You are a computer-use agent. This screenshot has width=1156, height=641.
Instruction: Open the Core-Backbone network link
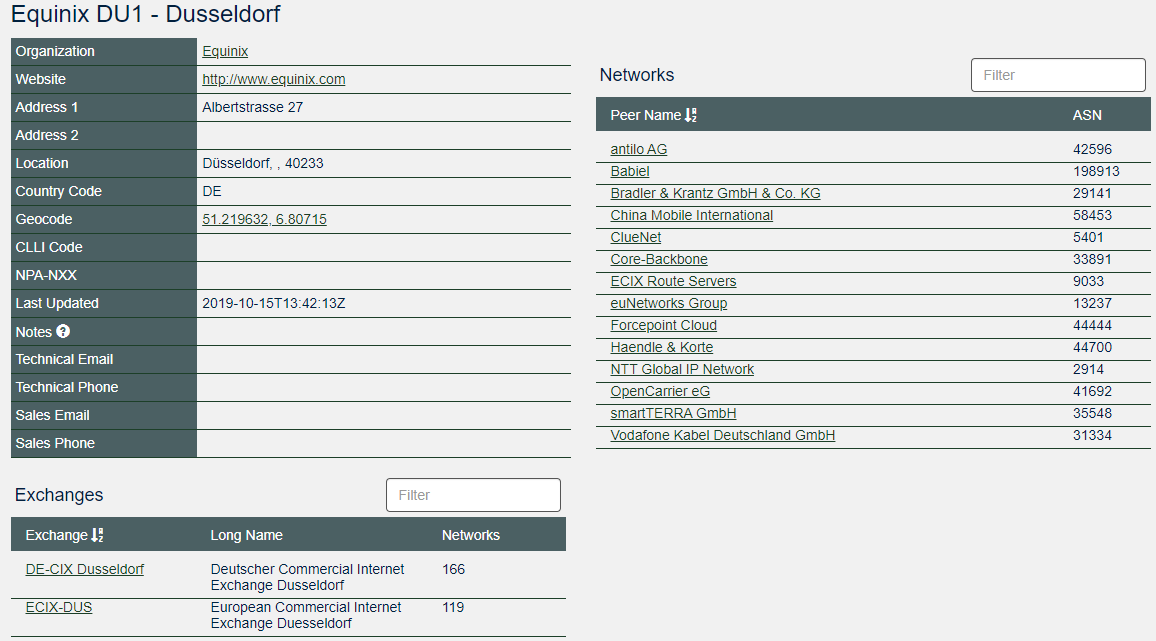659,260
